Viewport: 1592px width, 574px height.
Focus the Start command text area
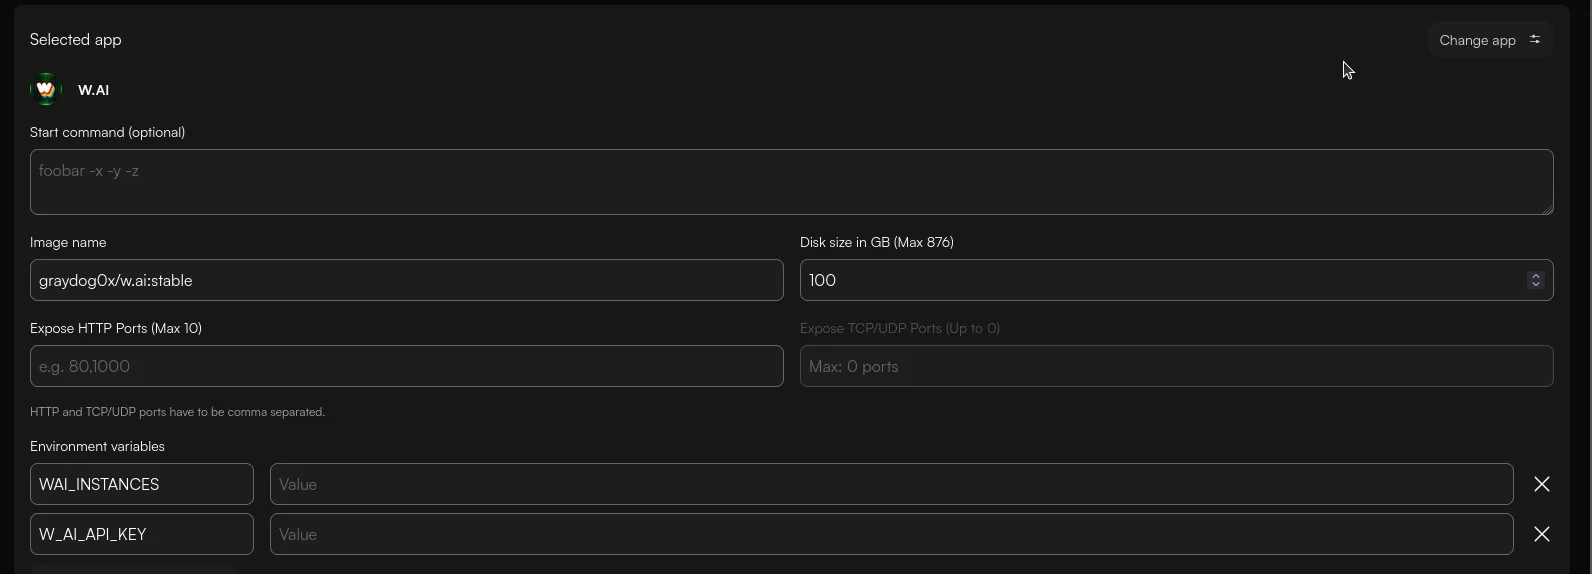point(791,182)
